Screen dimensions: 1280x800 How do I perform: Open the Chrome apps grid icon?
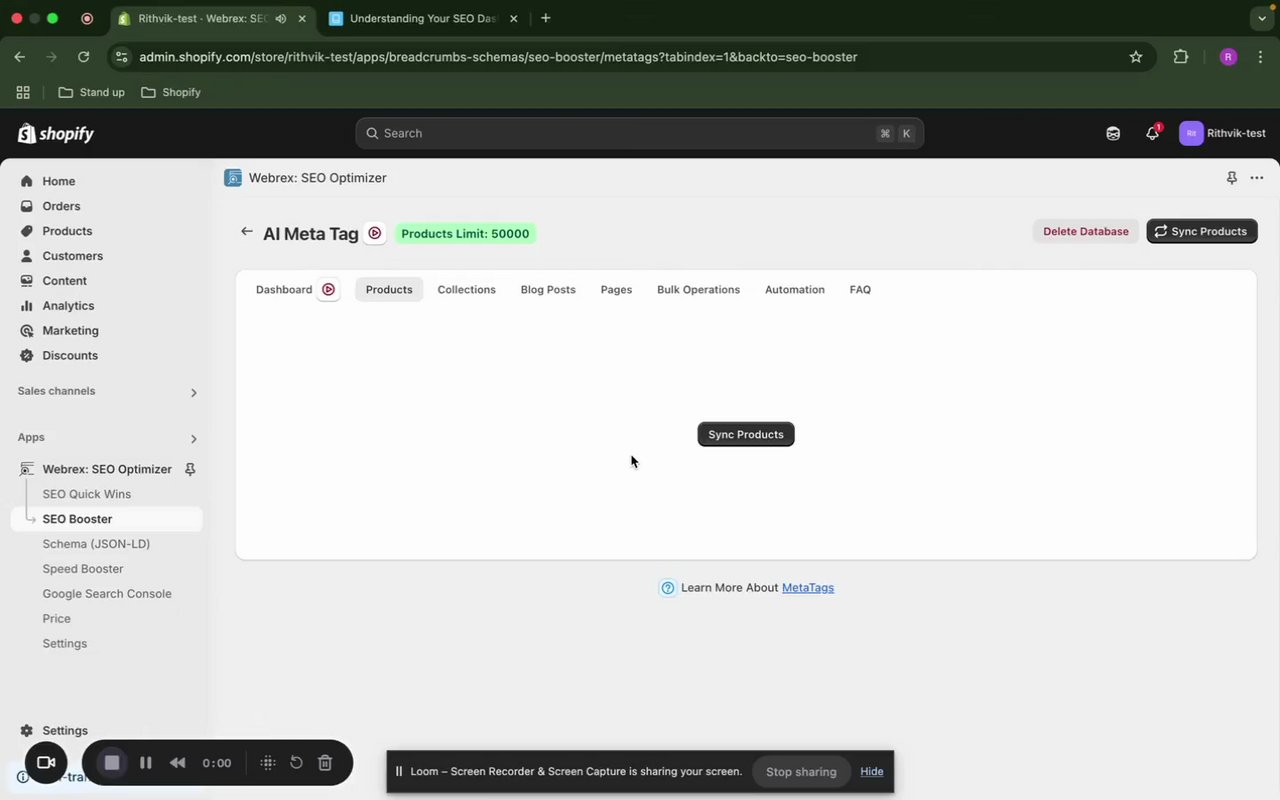click(x=23, y=92)
